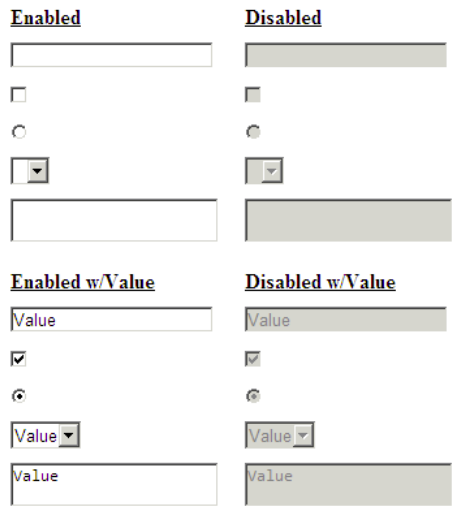Click the enabled text field containing Value

[x=111, y=319]
